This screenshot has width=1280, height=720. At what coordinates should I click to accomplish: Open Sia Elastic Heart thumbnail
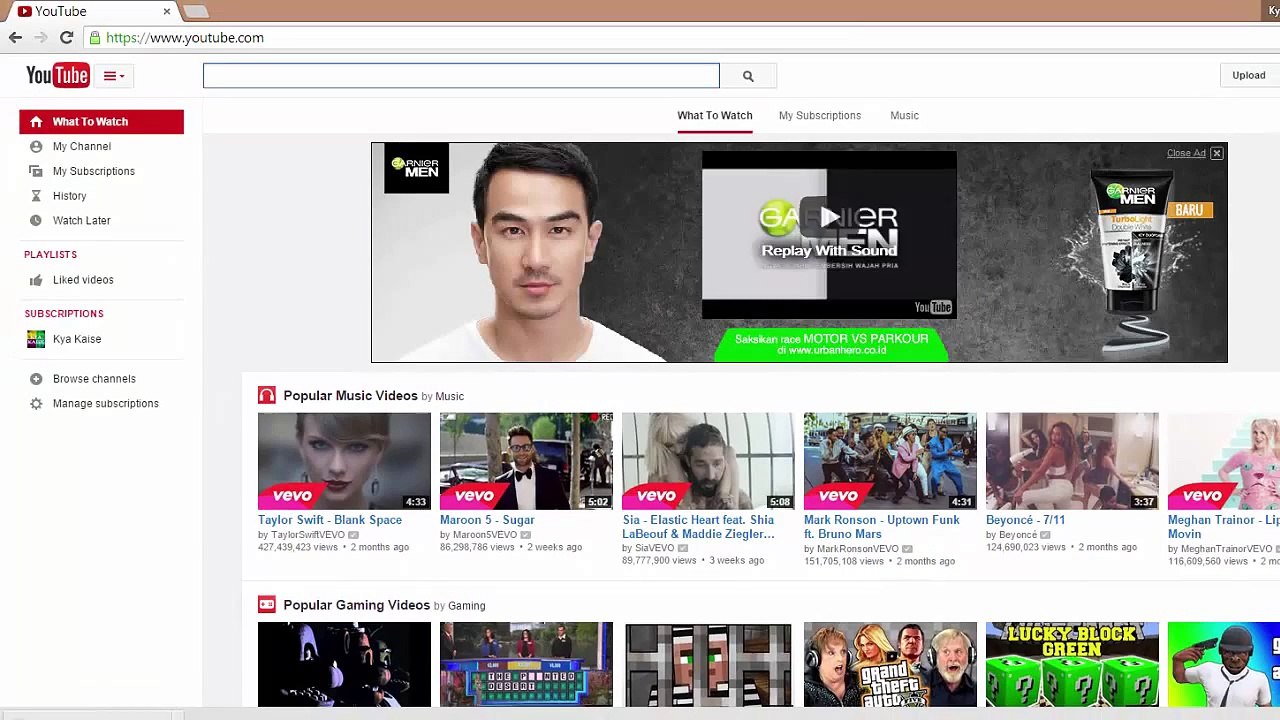[708, 461]
